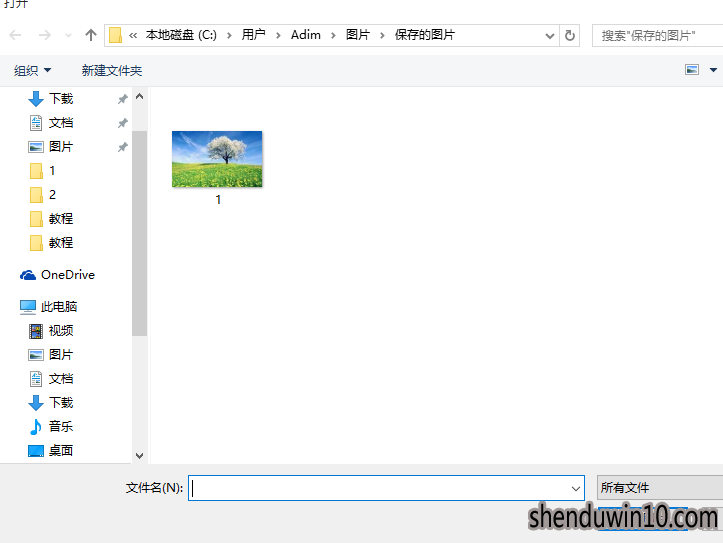
Task: Open address bar history dropdown
Action: 550,36
